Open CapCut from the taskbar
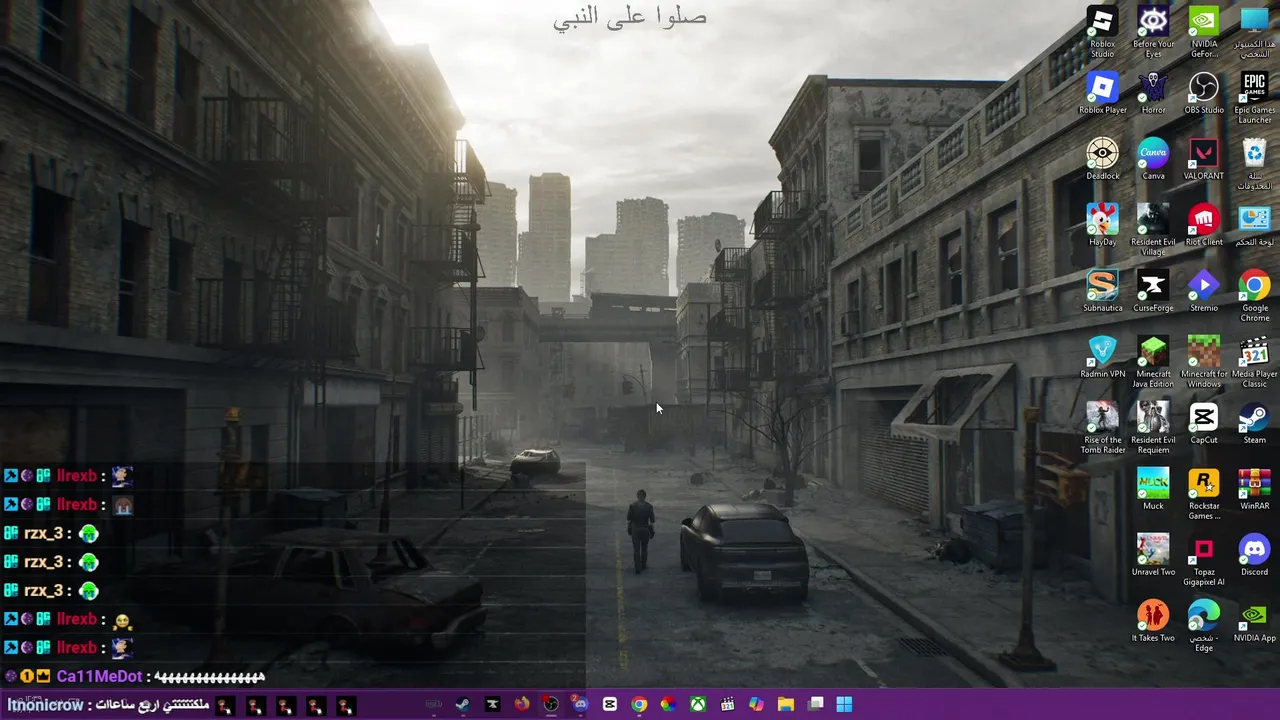Viewport: 1280px width, 720px height. pyautogui.click(x=610, y=704)
